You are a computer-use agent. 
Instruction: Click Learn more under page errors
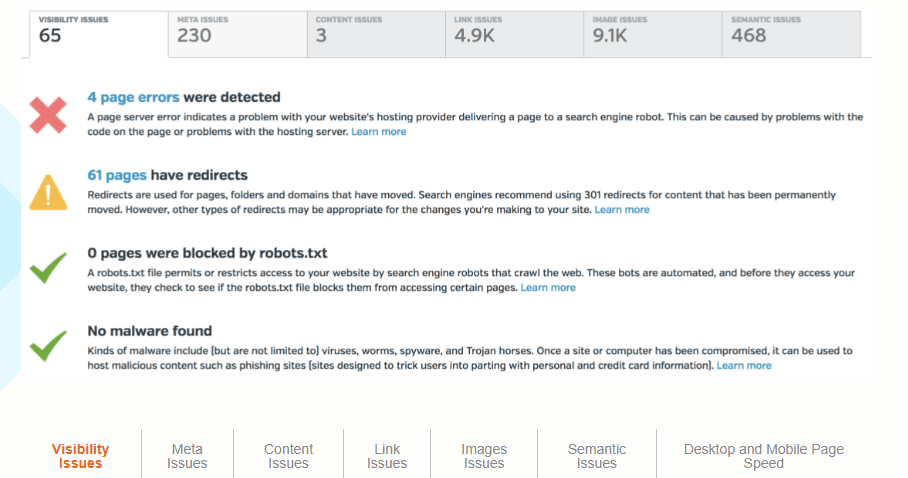click(379, 132)
